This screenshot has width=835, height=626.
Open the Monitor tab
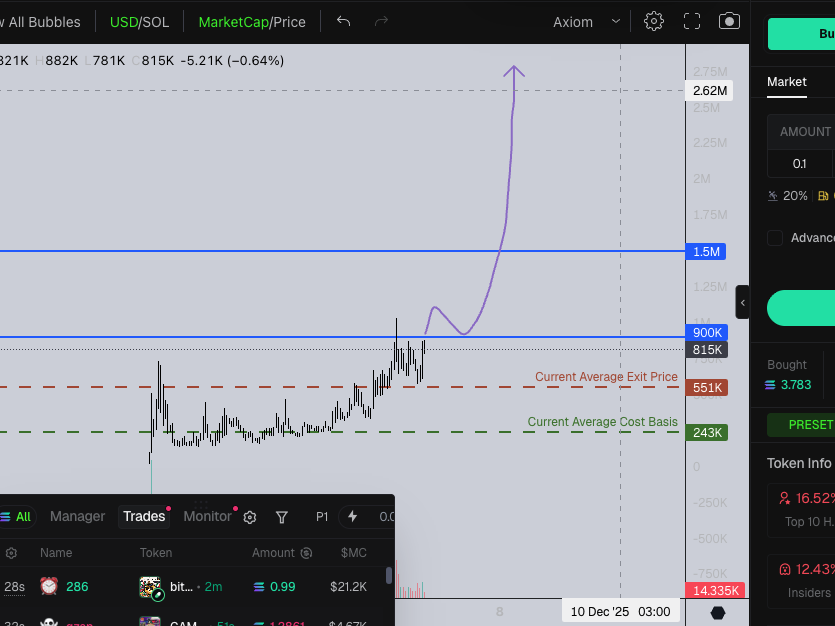tap(206, 517)
